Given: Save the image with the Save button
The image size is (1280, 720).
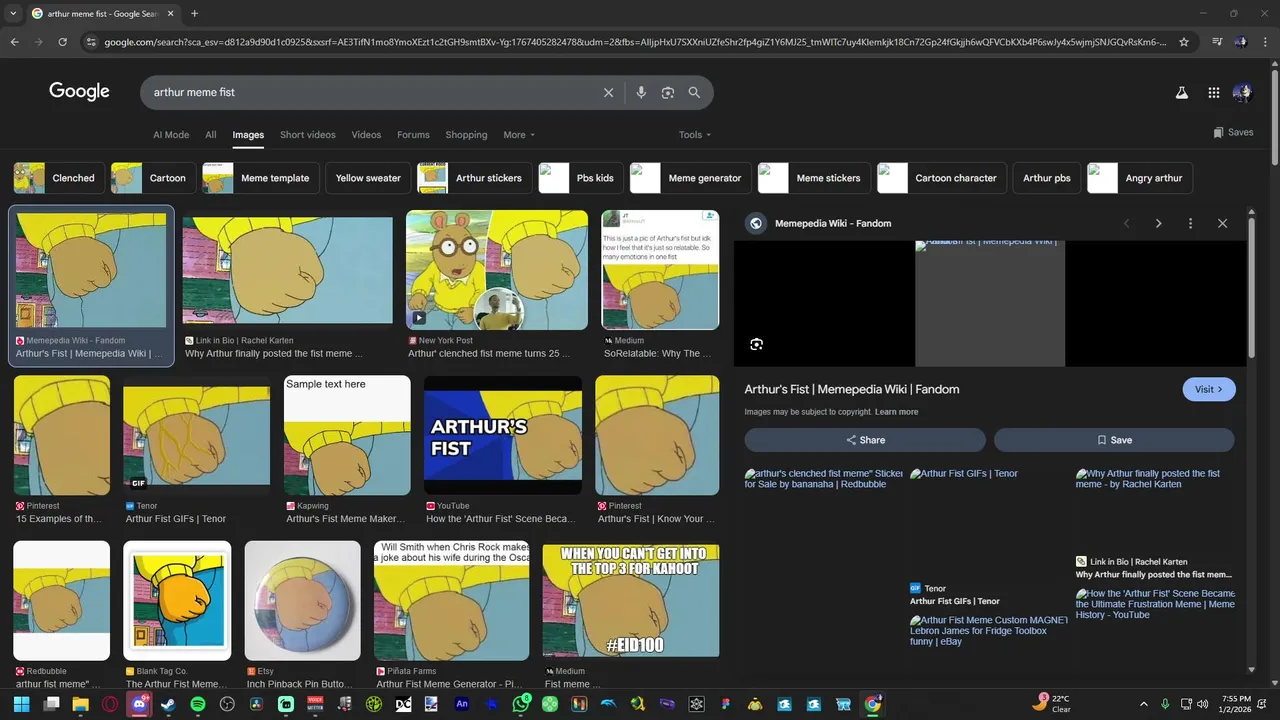Looking at the screenshot, I should (x=1114, y=440).
